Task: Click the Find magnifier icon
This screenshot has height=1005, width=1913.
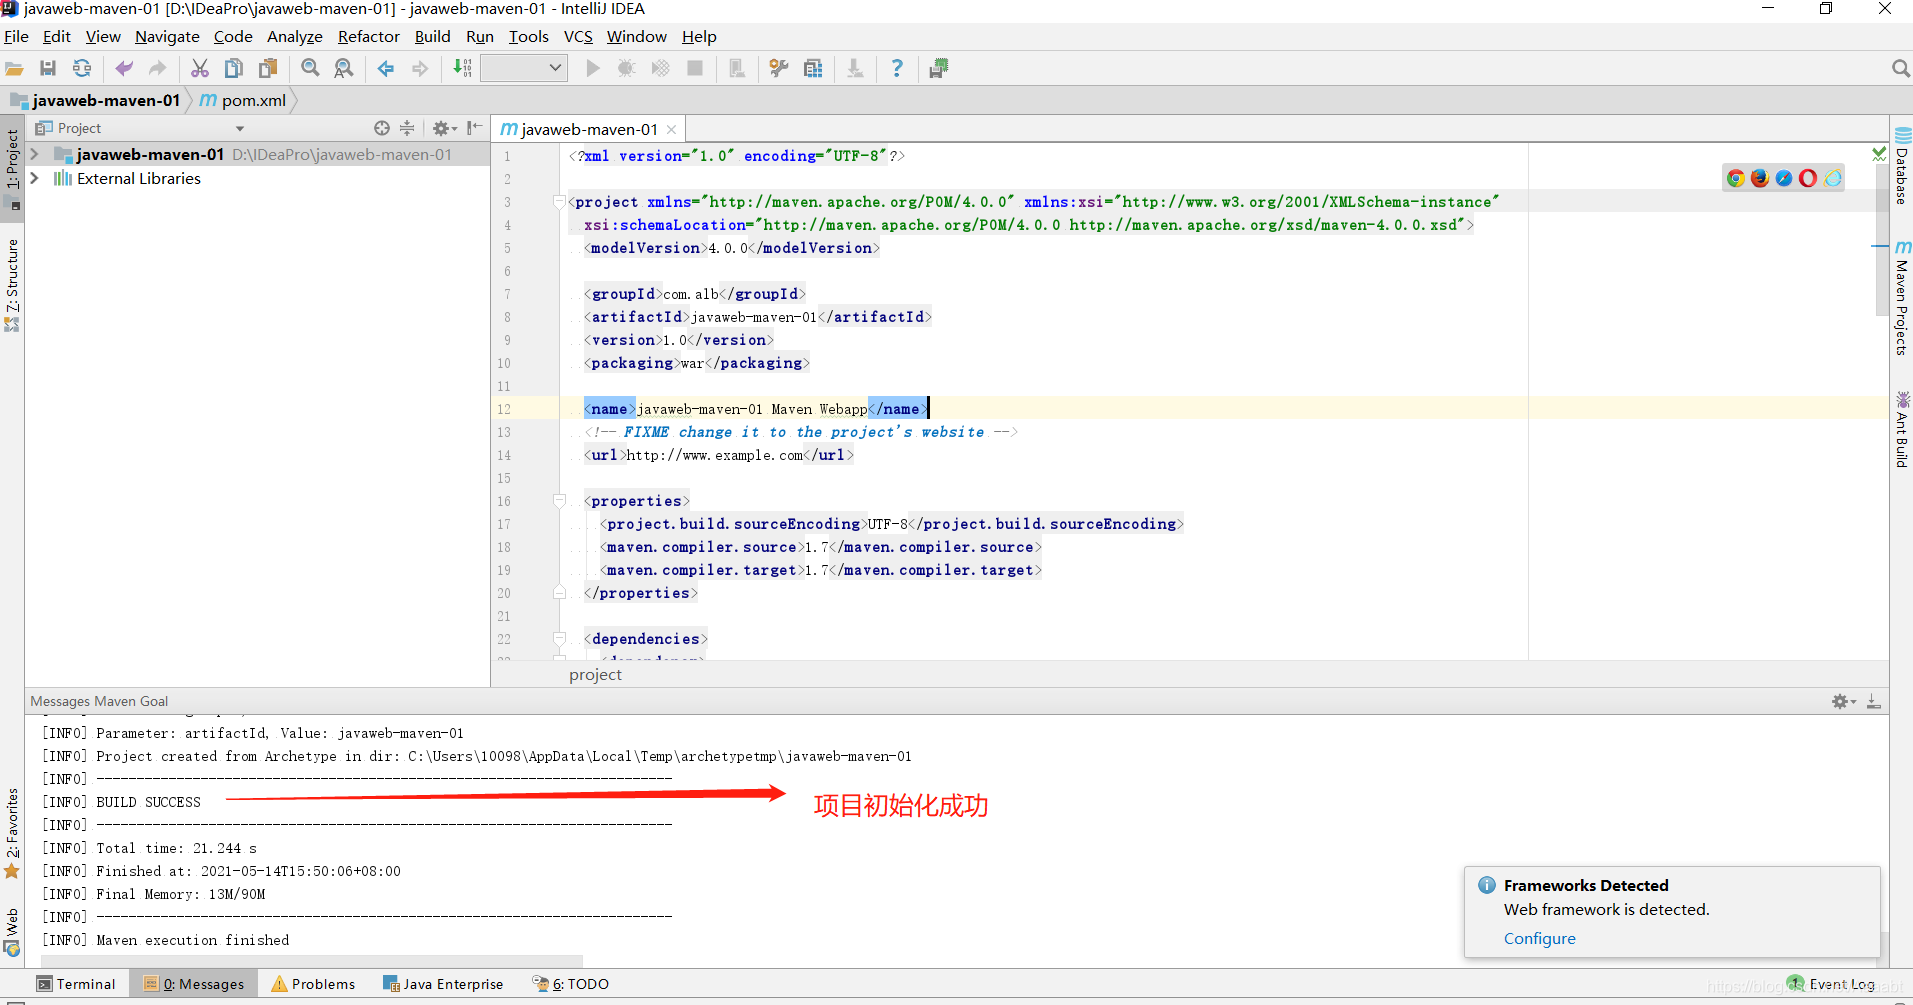Action: pos(311,68)
